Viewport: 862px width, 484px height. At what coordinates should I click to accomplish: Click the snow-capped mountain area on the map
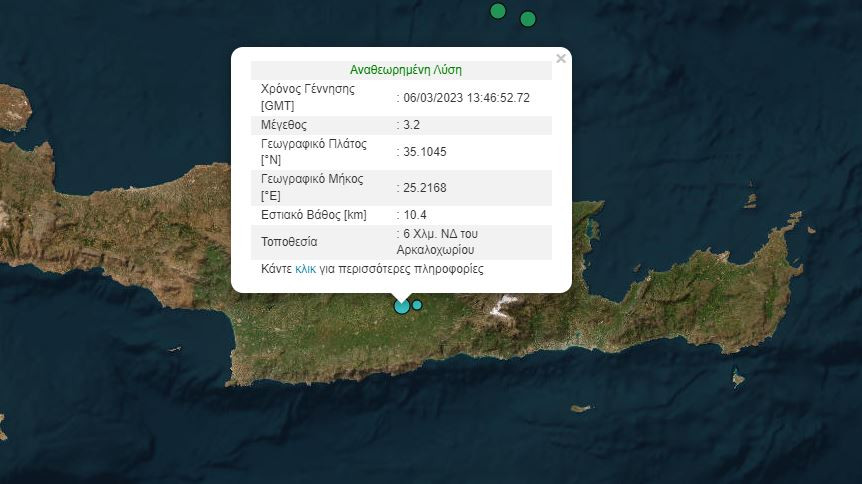tap(503, 305)
